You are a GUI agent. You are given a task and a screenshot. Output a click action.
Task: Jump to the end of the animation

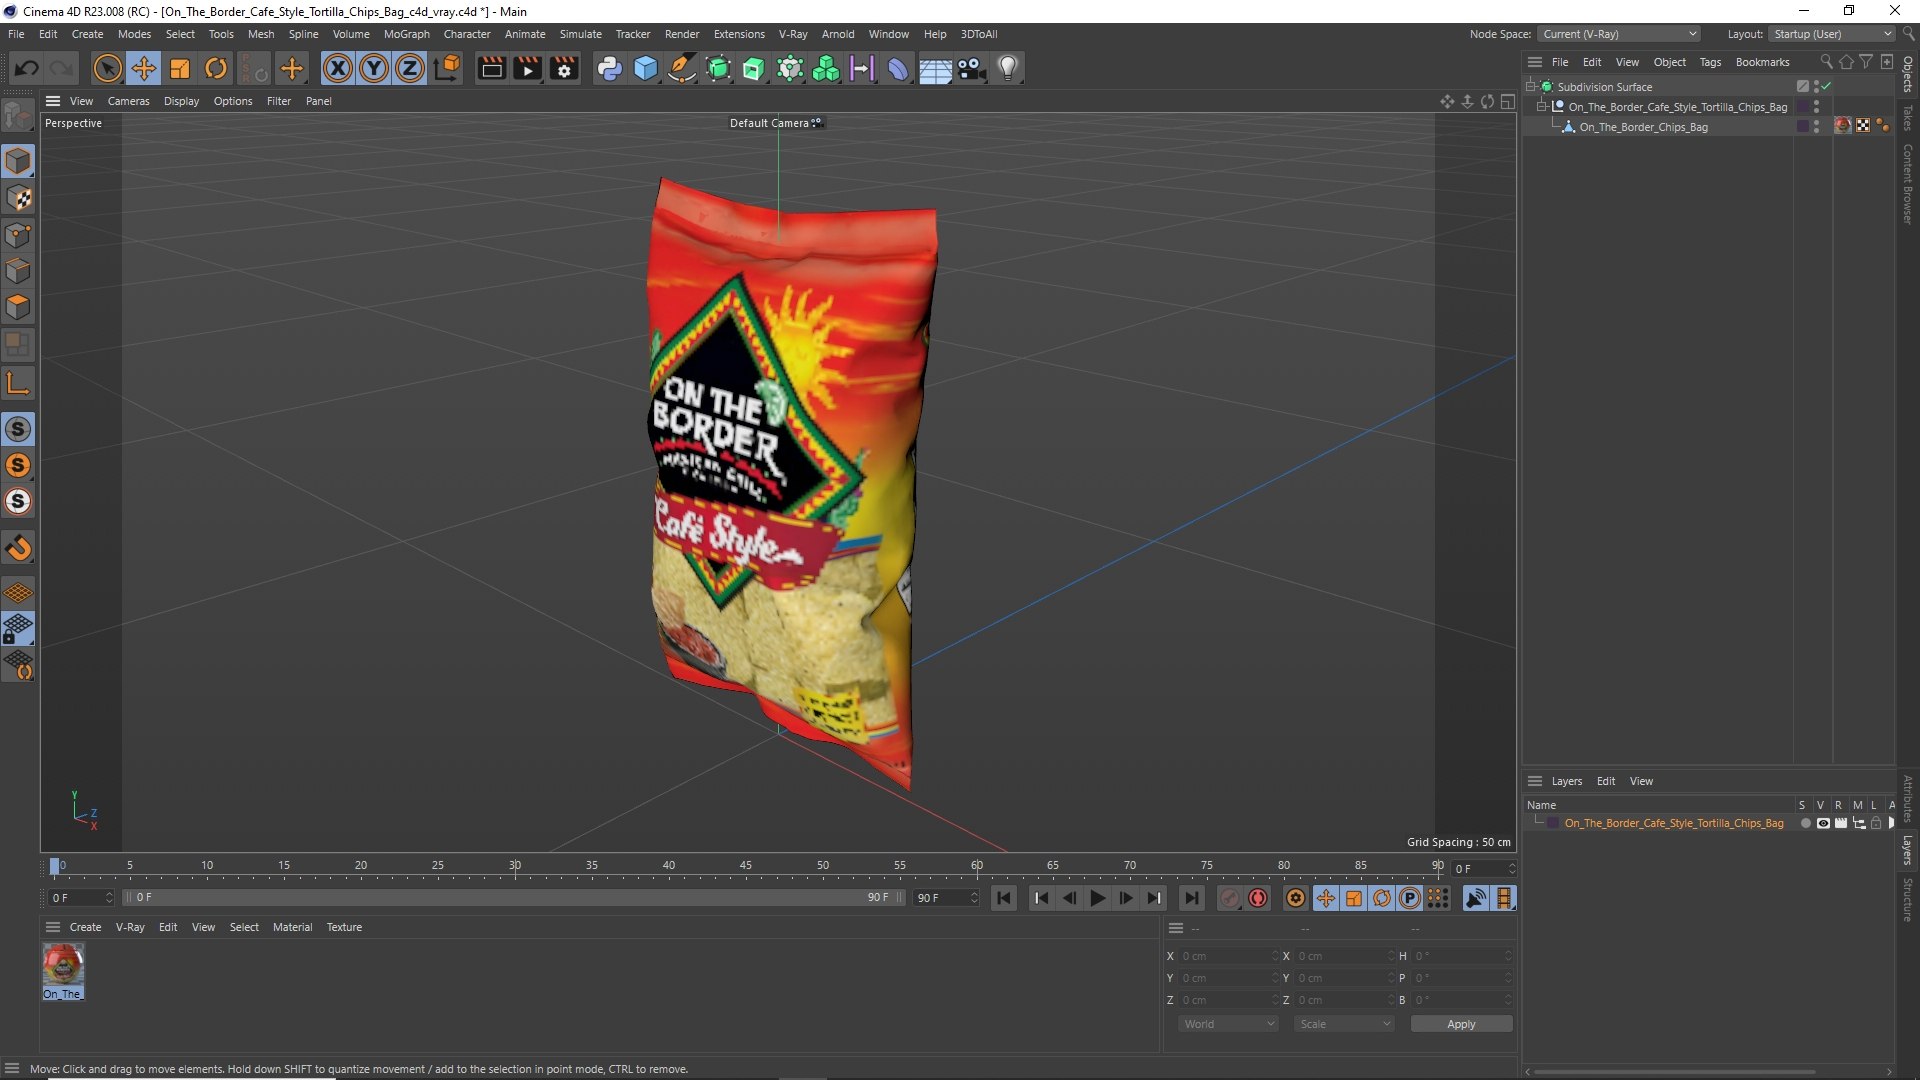tap(1191, 898)
